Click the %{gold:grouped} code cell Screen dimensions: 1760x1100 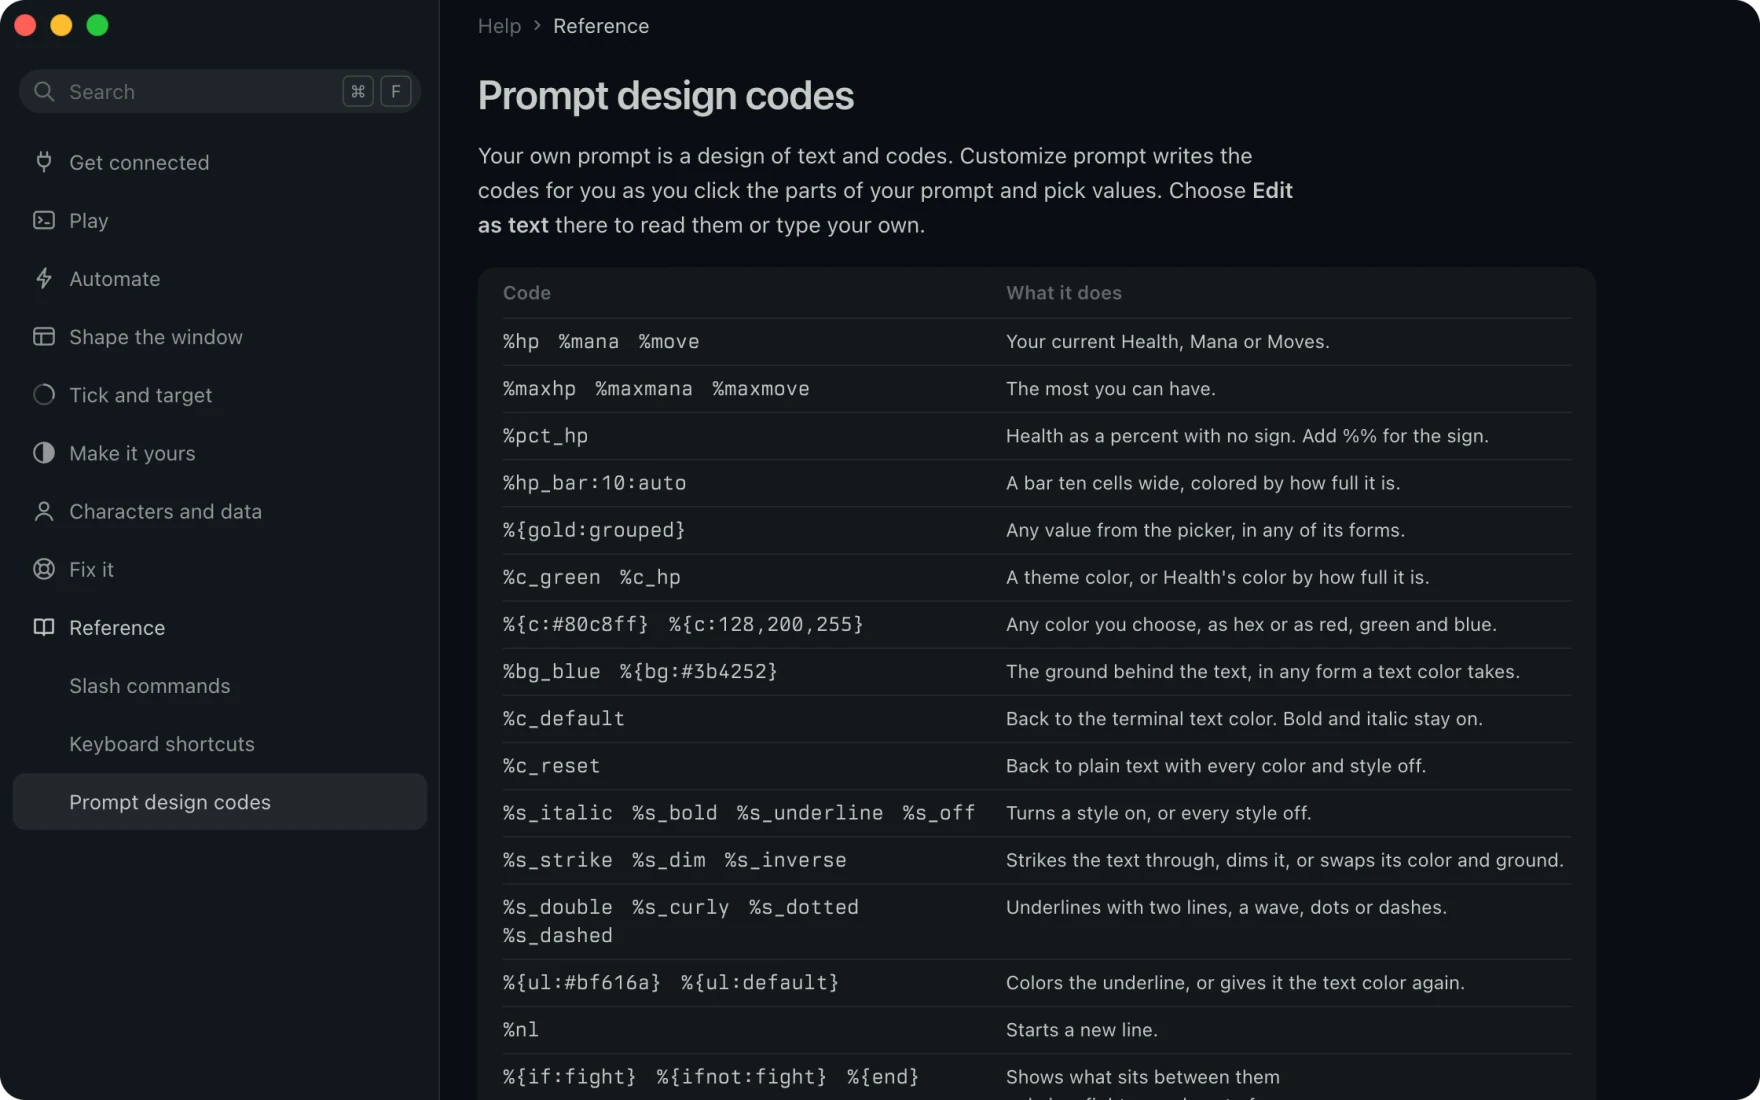coord(594,529)
